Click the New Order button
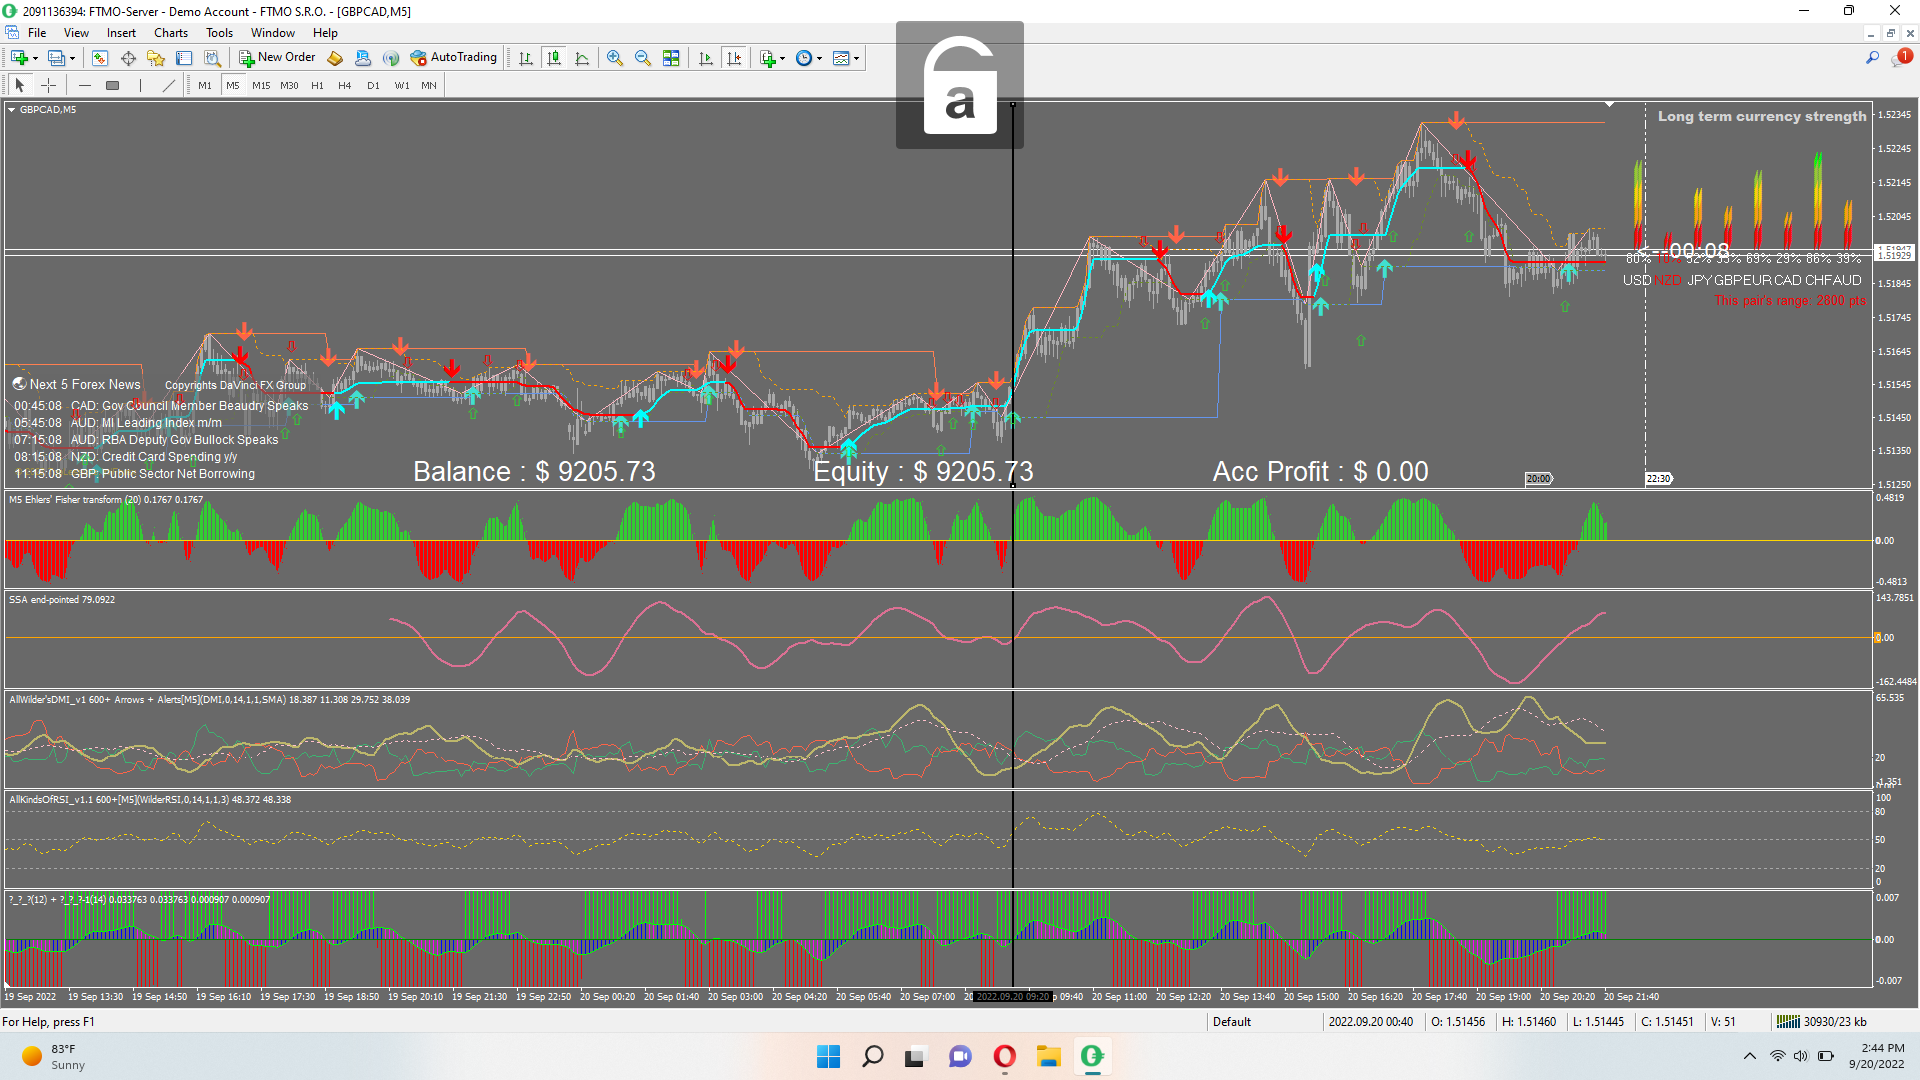Image resolution: width=1920 pixels, height=1080 pixels. pyautogui.click(x=277, y=58)
